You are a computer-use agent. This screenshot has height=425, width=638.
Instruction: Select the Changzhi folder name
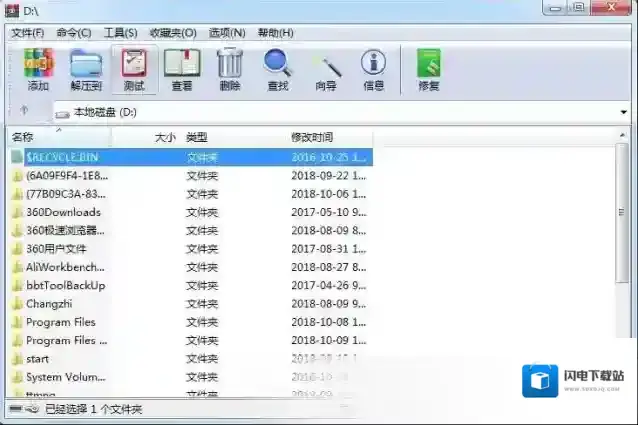[x=49, y=304]
